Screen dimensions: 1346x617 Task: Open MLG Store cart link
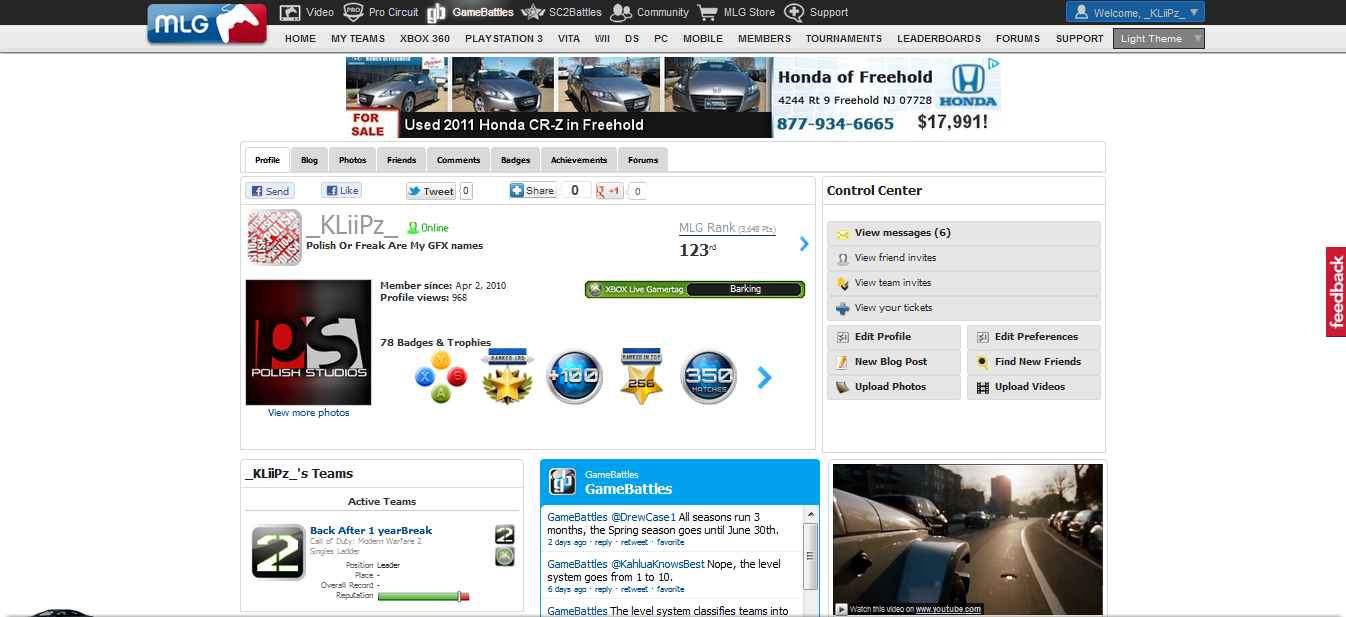tap(736, 12)
